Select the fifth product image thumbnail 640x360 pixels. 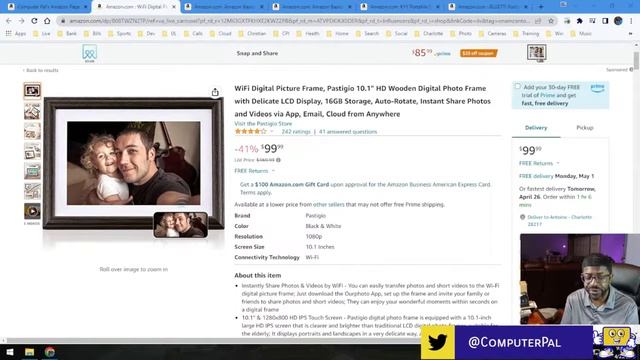click(32, 171)
